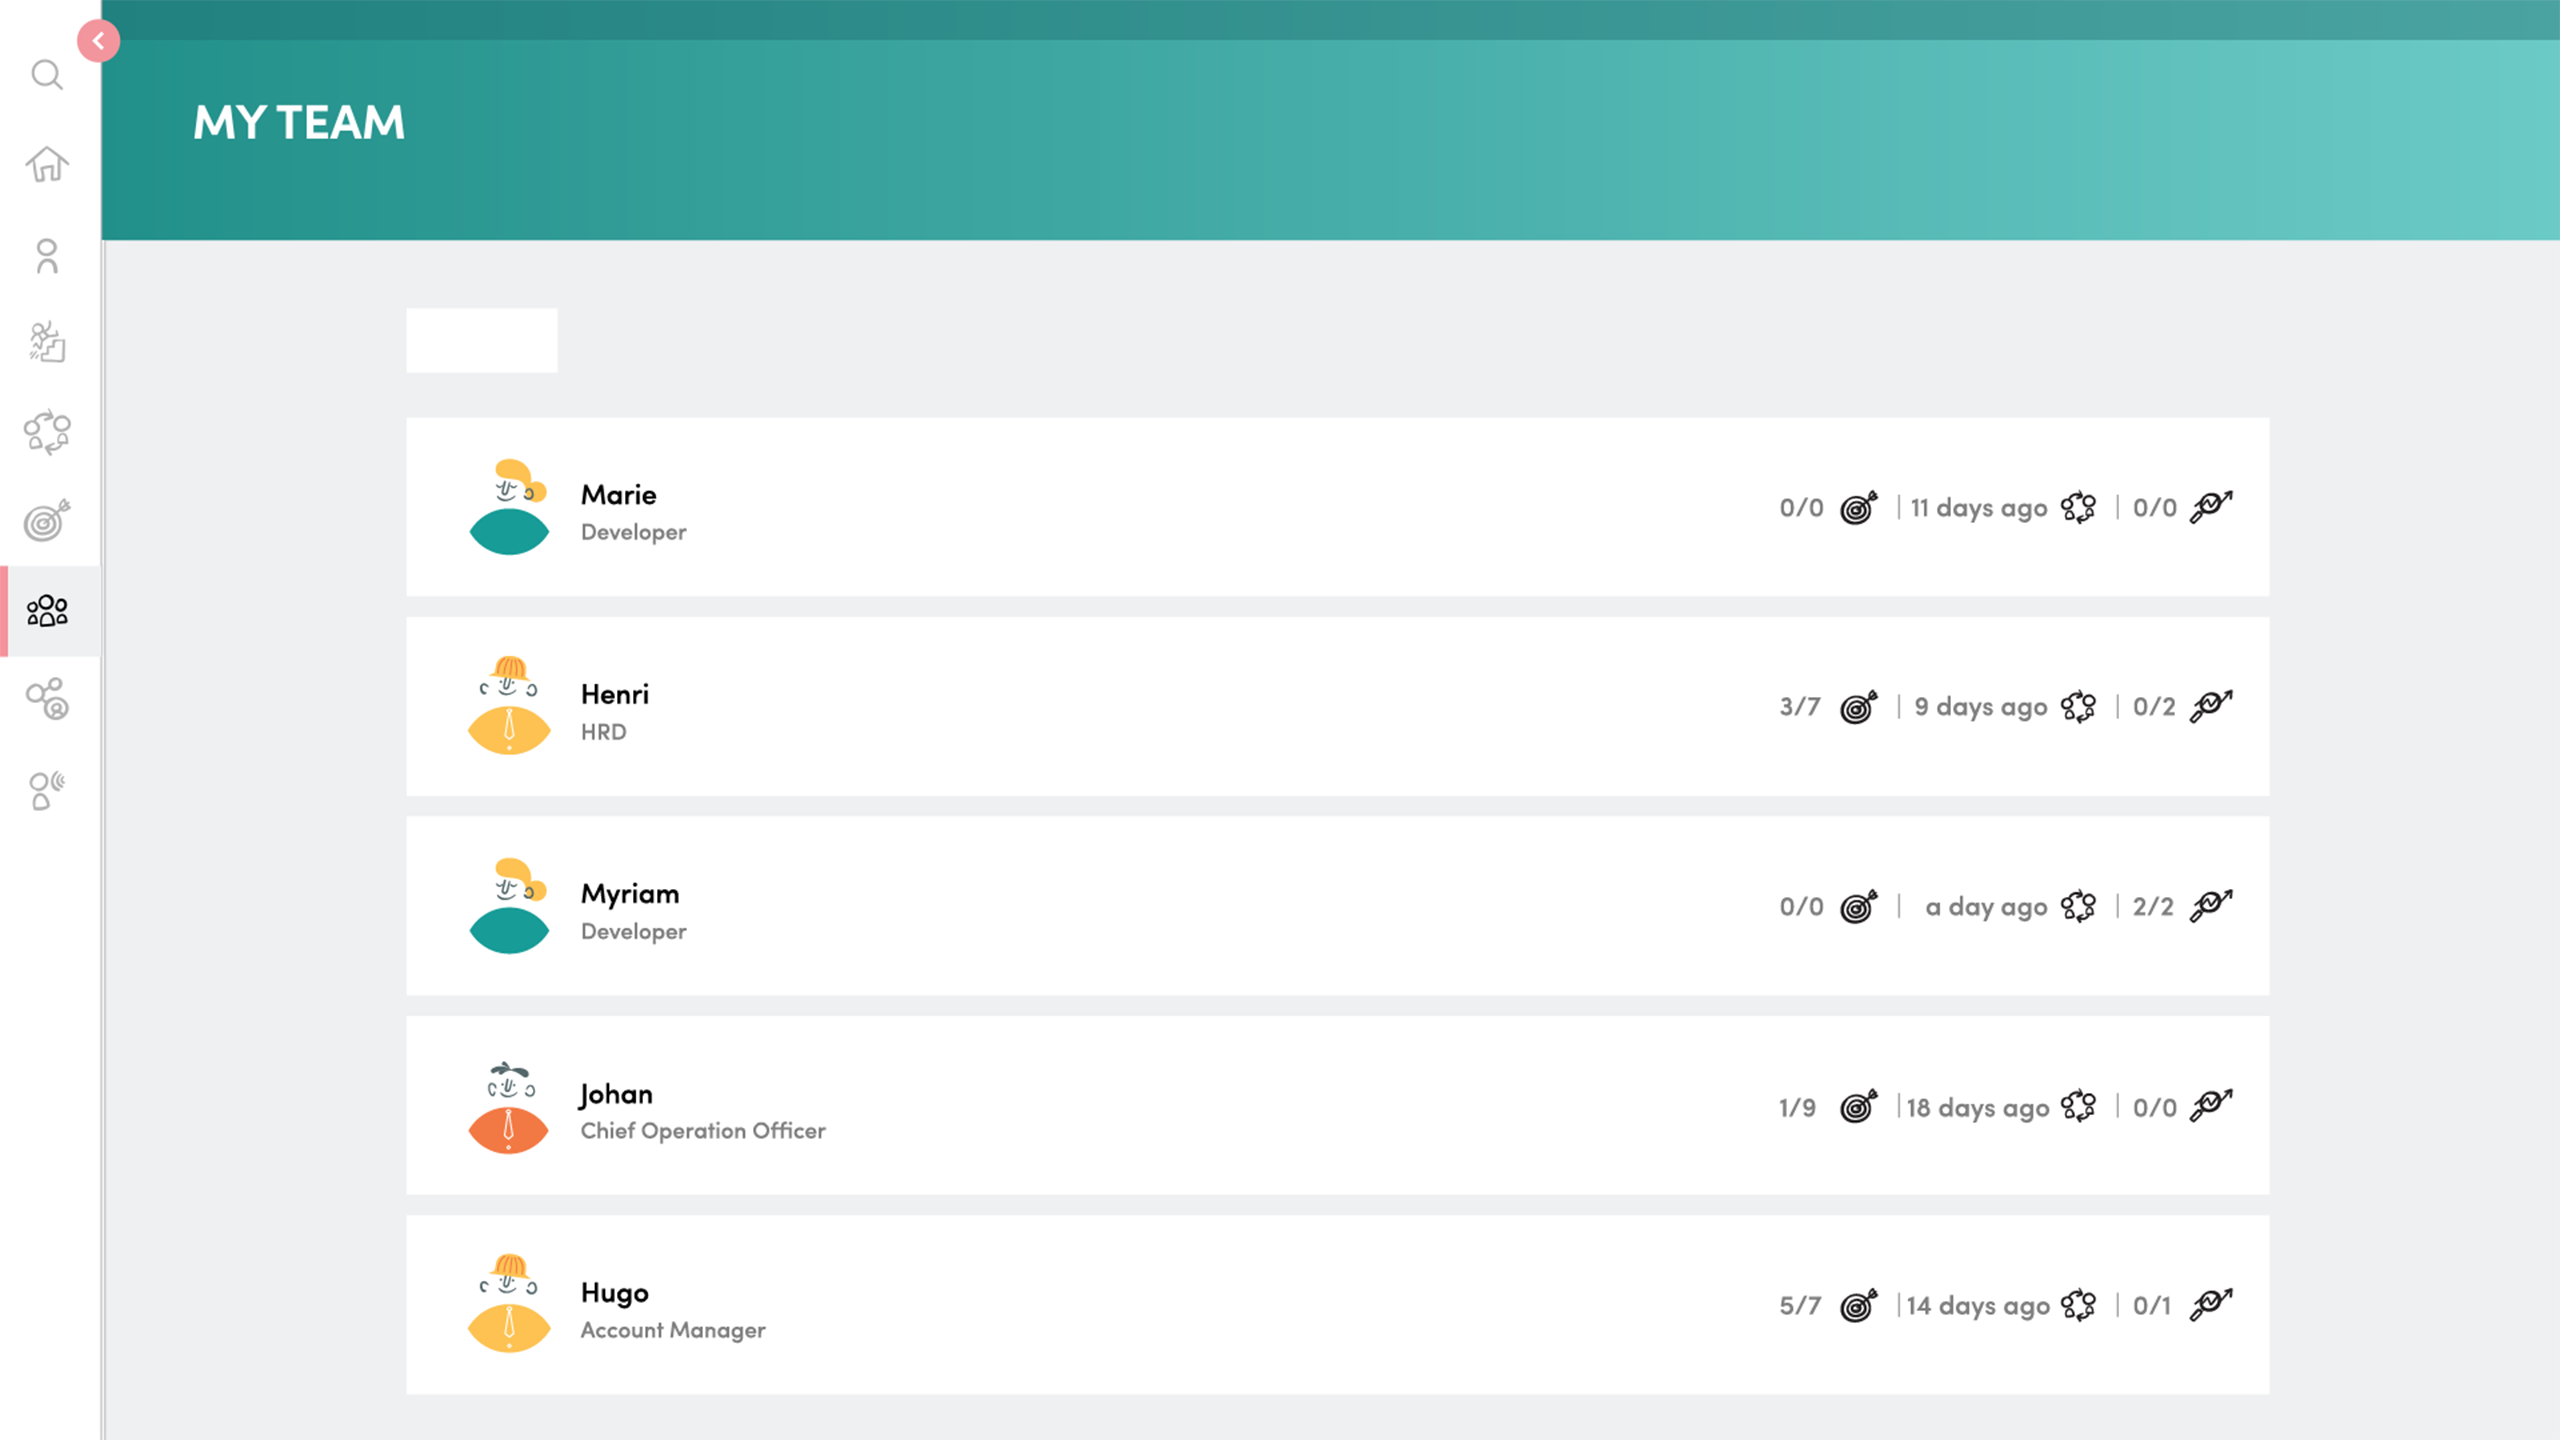The width and height of the screenshot is (2560, 1440).
Task: Click Henri's career arrow icon showing 0/2
Action: click(2210, 706)
